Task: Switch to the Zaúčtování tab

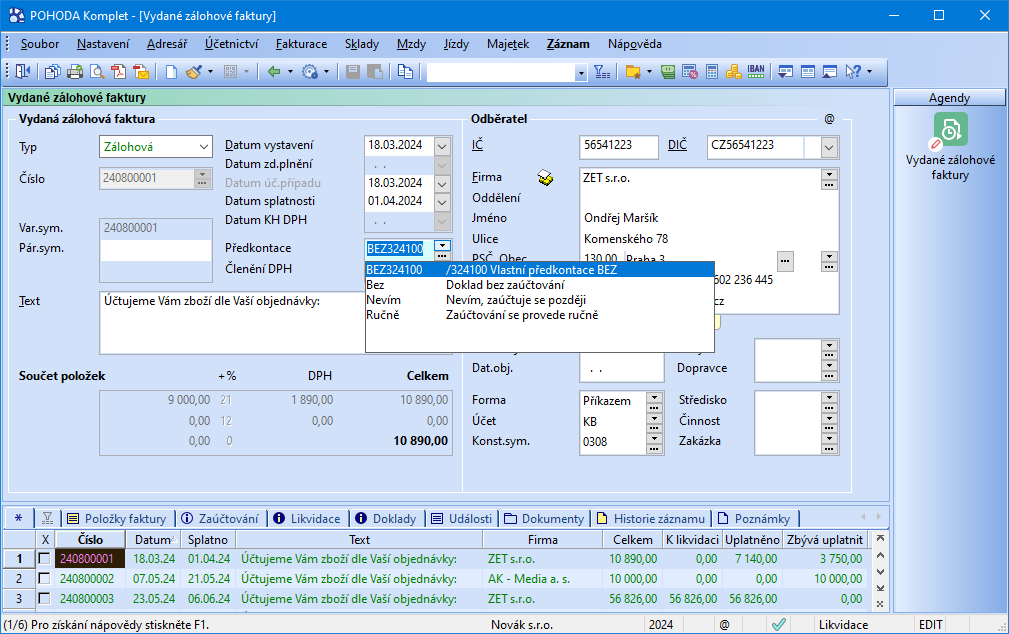Action: pos(221,519)
